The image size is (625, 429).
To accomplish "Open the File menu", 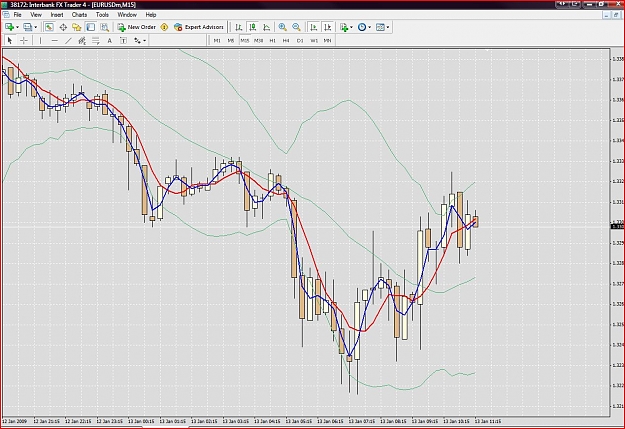I will pos(18,15).
